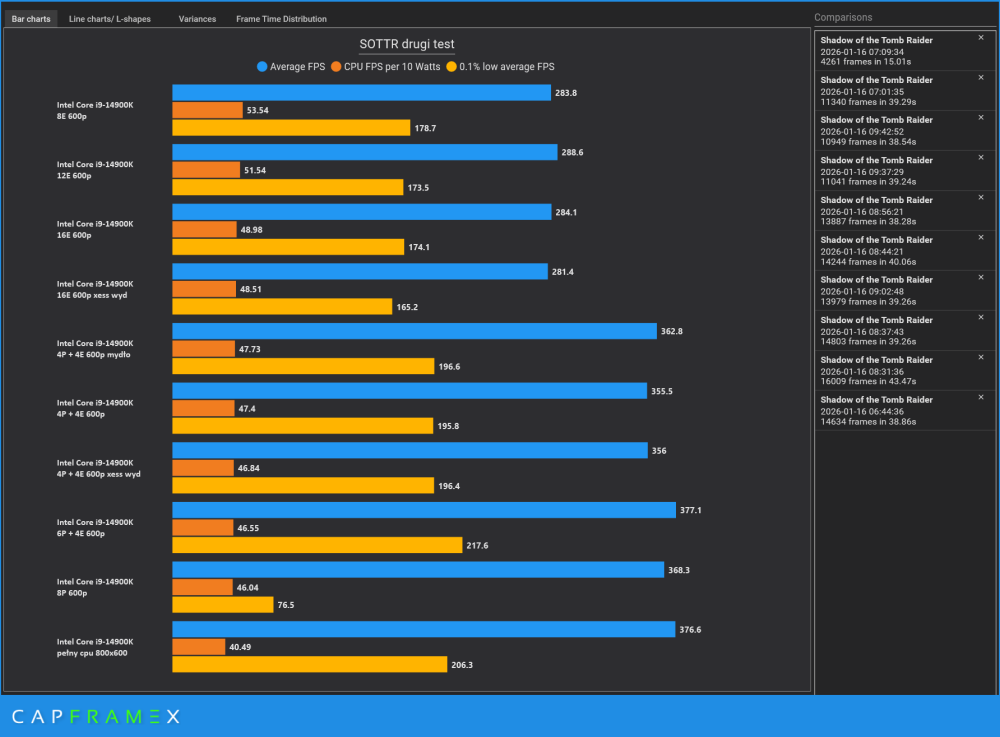The width and height of the screenshot is (1000, 737).
Task: Toggle the Average FPS legend series
Action: click(291, 67)
